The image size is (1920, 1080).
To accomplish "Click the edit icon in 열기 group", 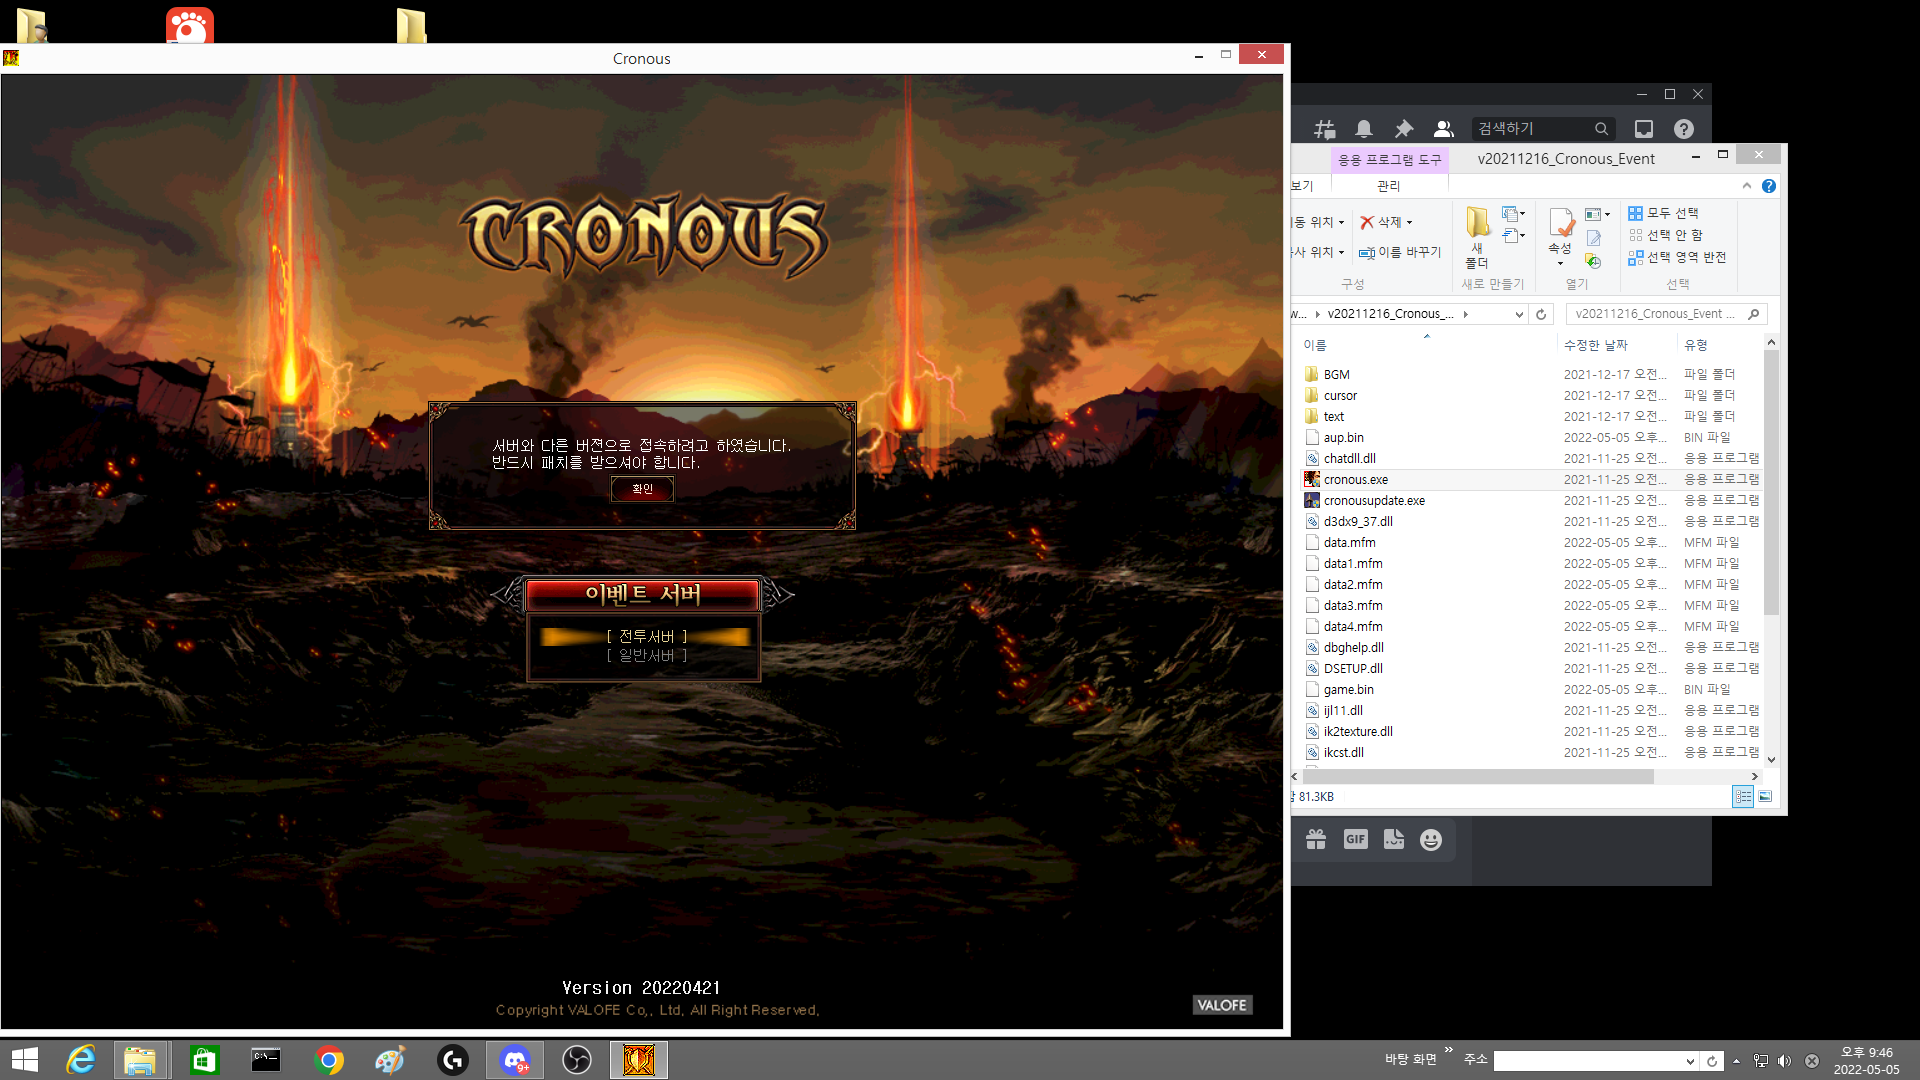I will 1594,238.
